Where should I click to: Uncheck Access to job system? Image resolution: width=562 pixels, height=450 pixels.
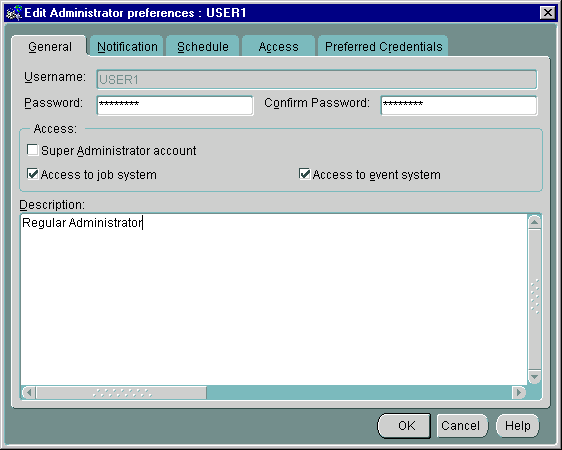(33, 174)
